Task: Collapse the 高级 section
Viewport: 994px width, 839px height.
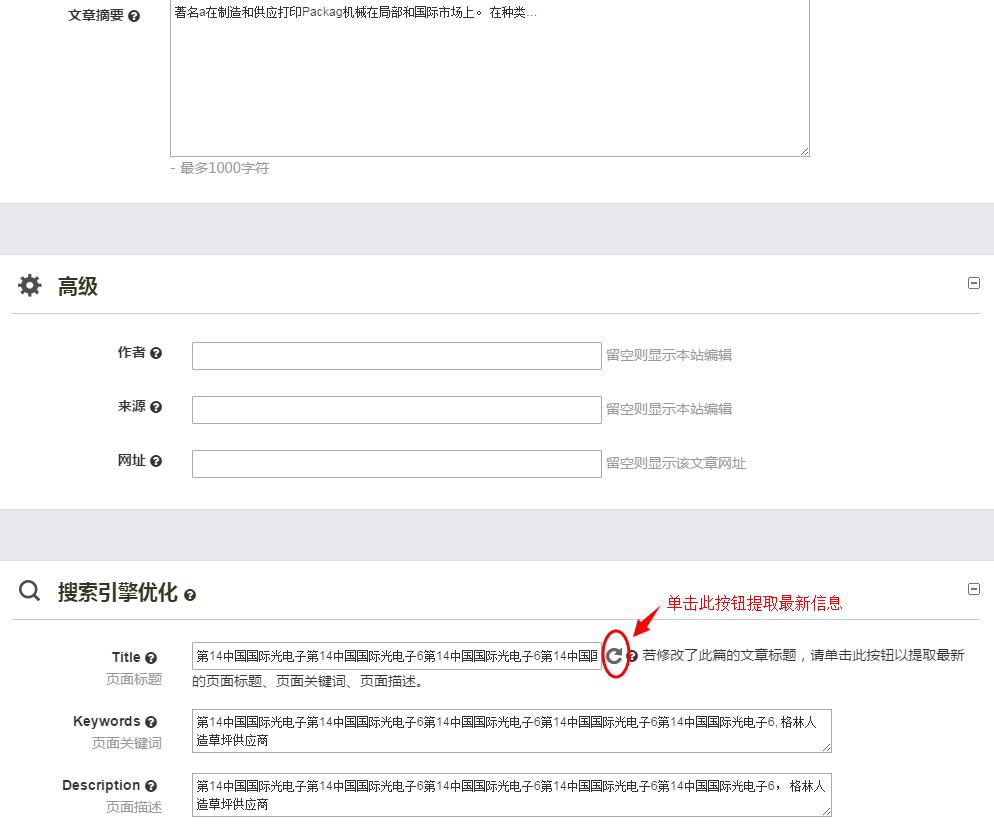Action: click(974, 283)
